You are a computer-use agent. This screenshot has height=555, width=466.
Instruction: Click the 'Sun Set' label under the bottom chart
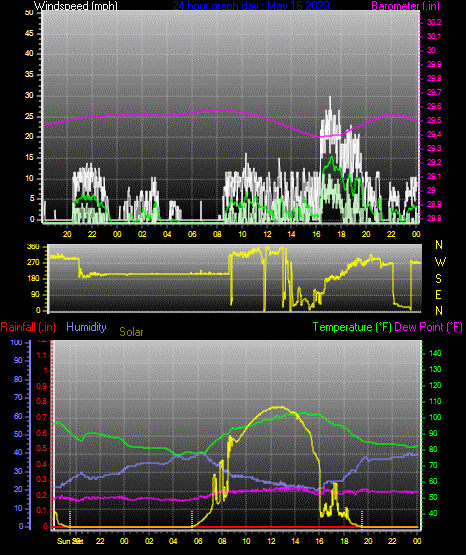70,541
